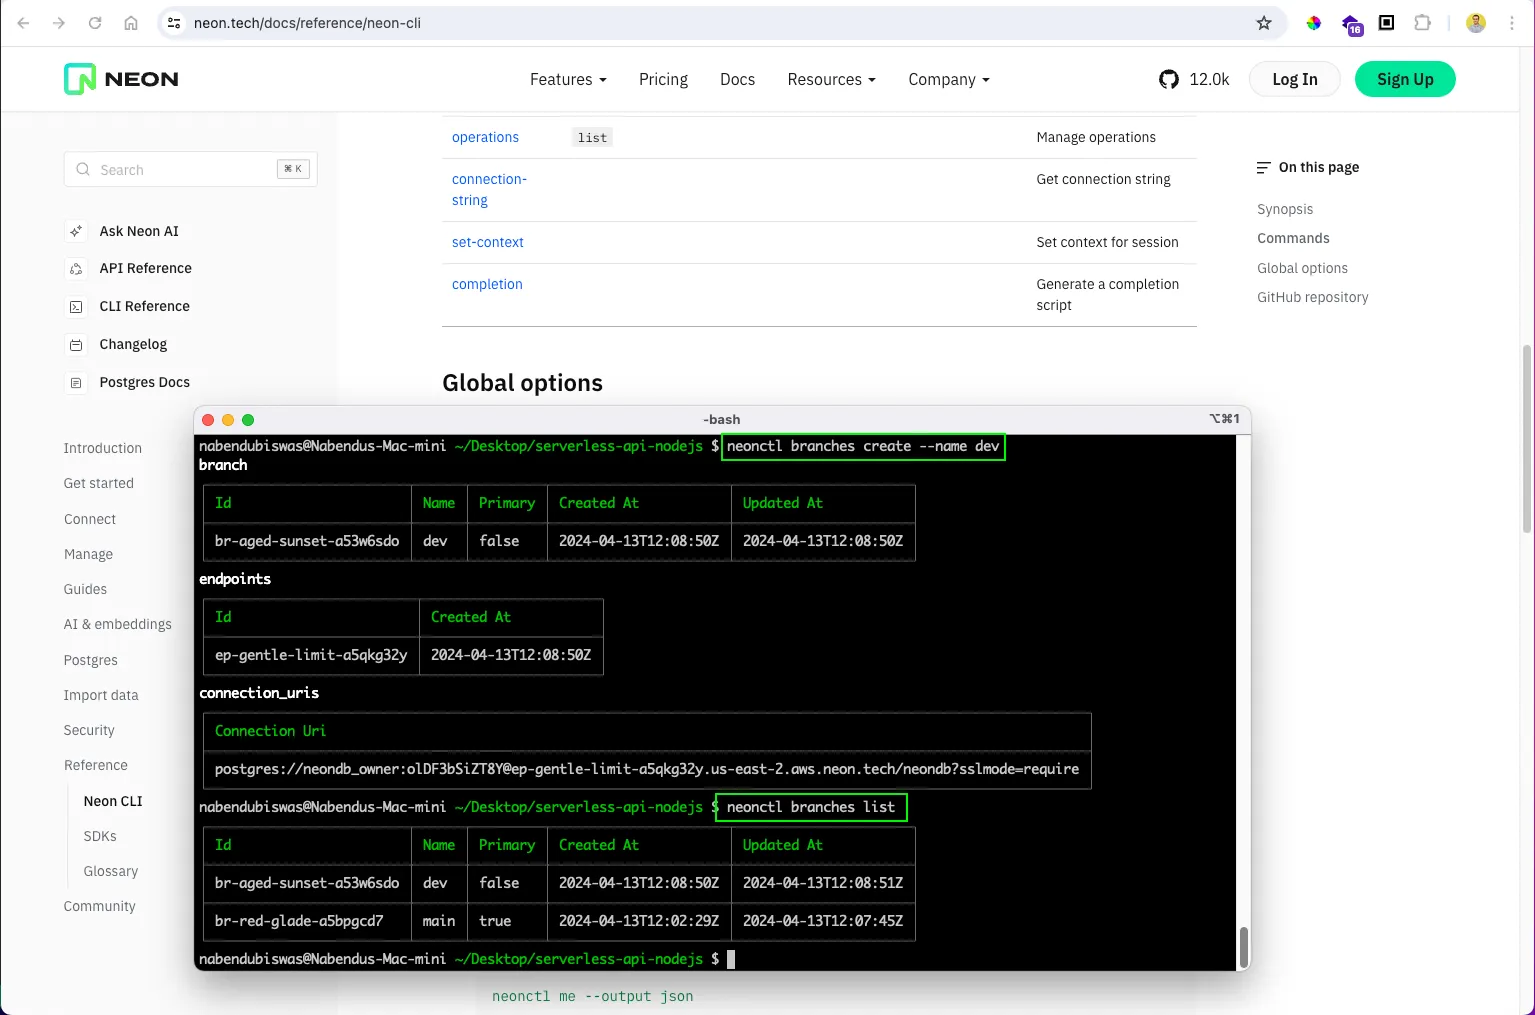Expand the Features dropdown
Viewport: 1535px width, 1015px height.
[x=568, y=79]
